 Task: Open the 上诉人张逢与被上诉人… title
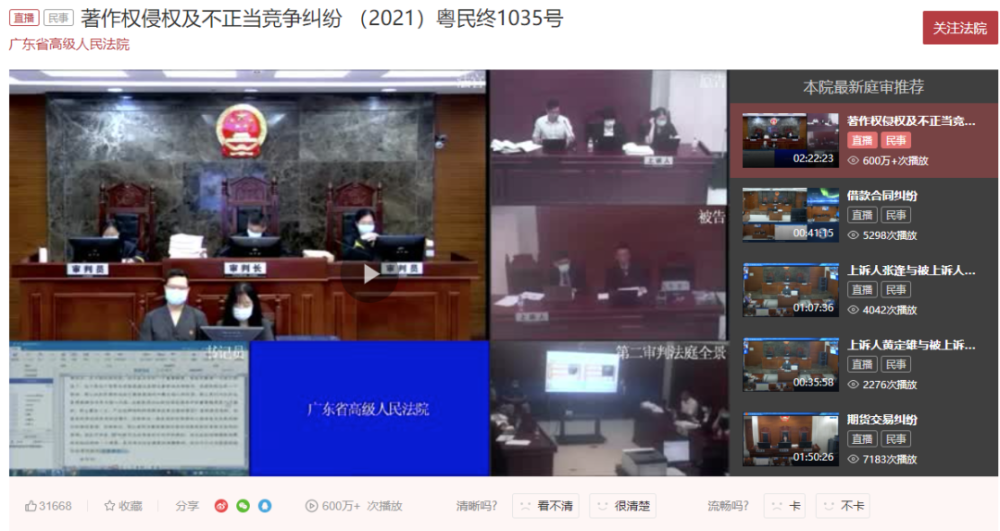point(911,270)
